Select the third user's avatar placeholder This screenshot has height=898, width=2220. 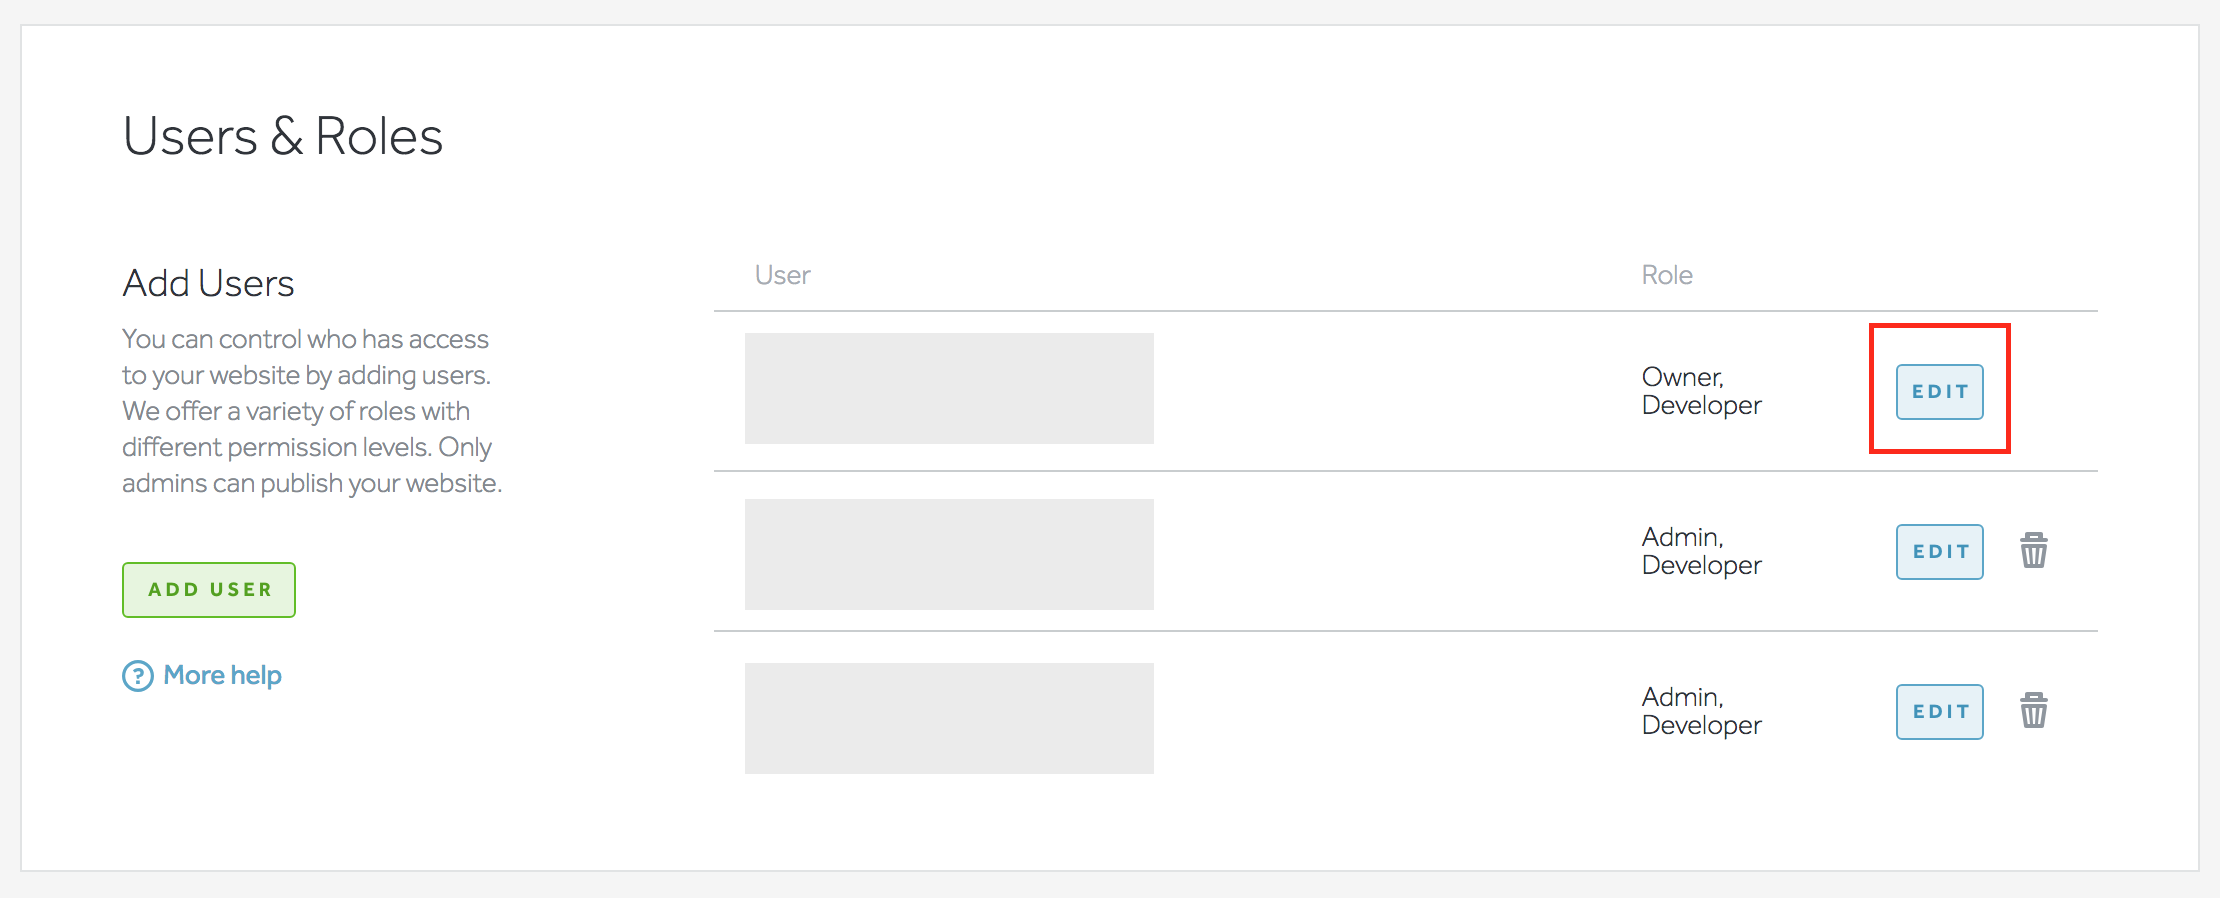coord(949,718)
